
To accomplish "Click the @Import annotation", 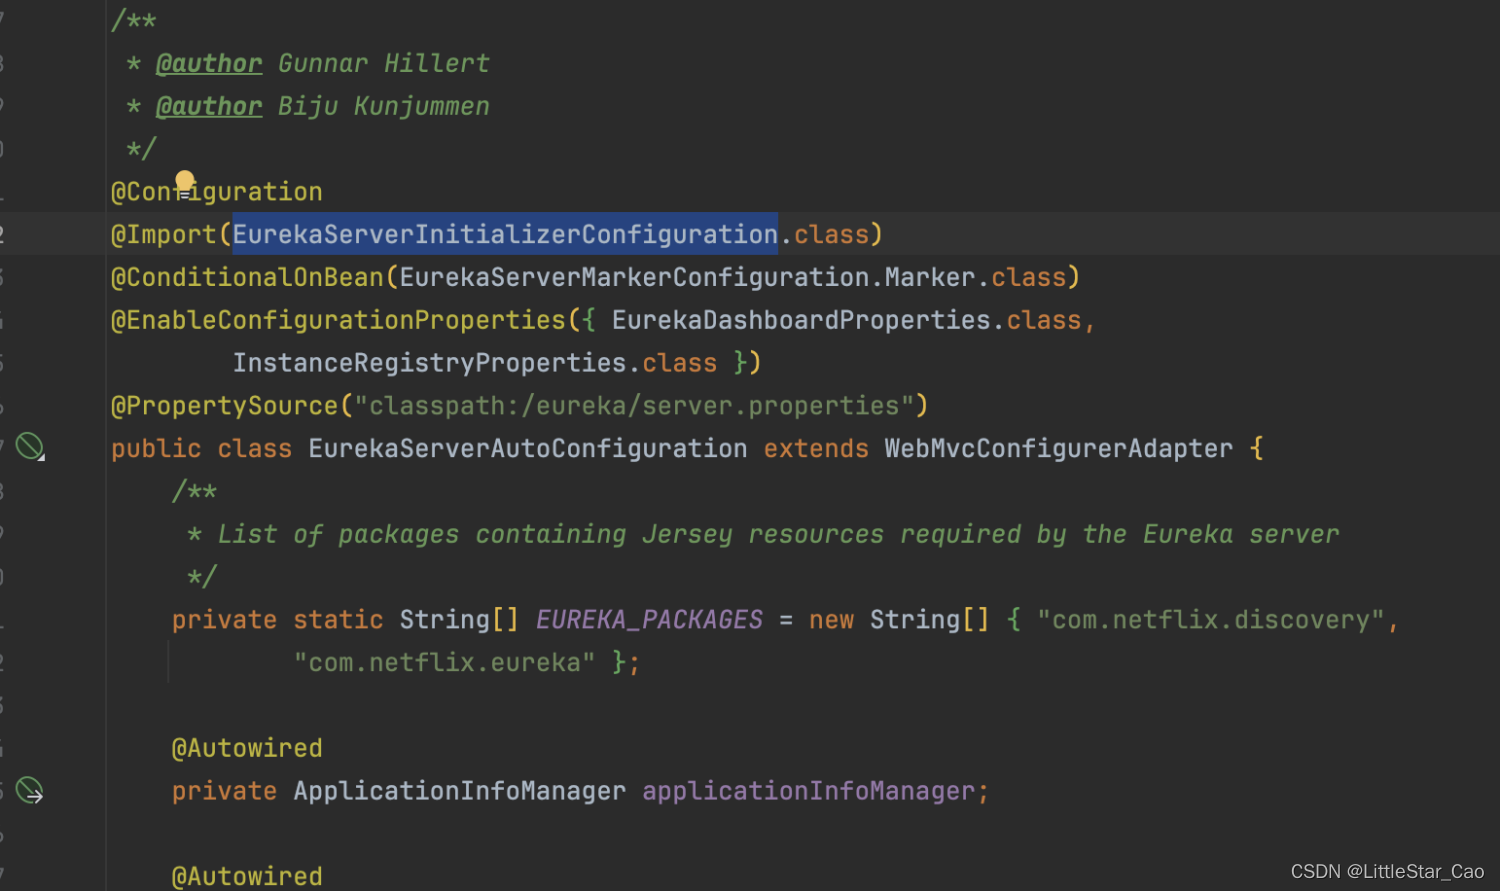I will (164, 234).
